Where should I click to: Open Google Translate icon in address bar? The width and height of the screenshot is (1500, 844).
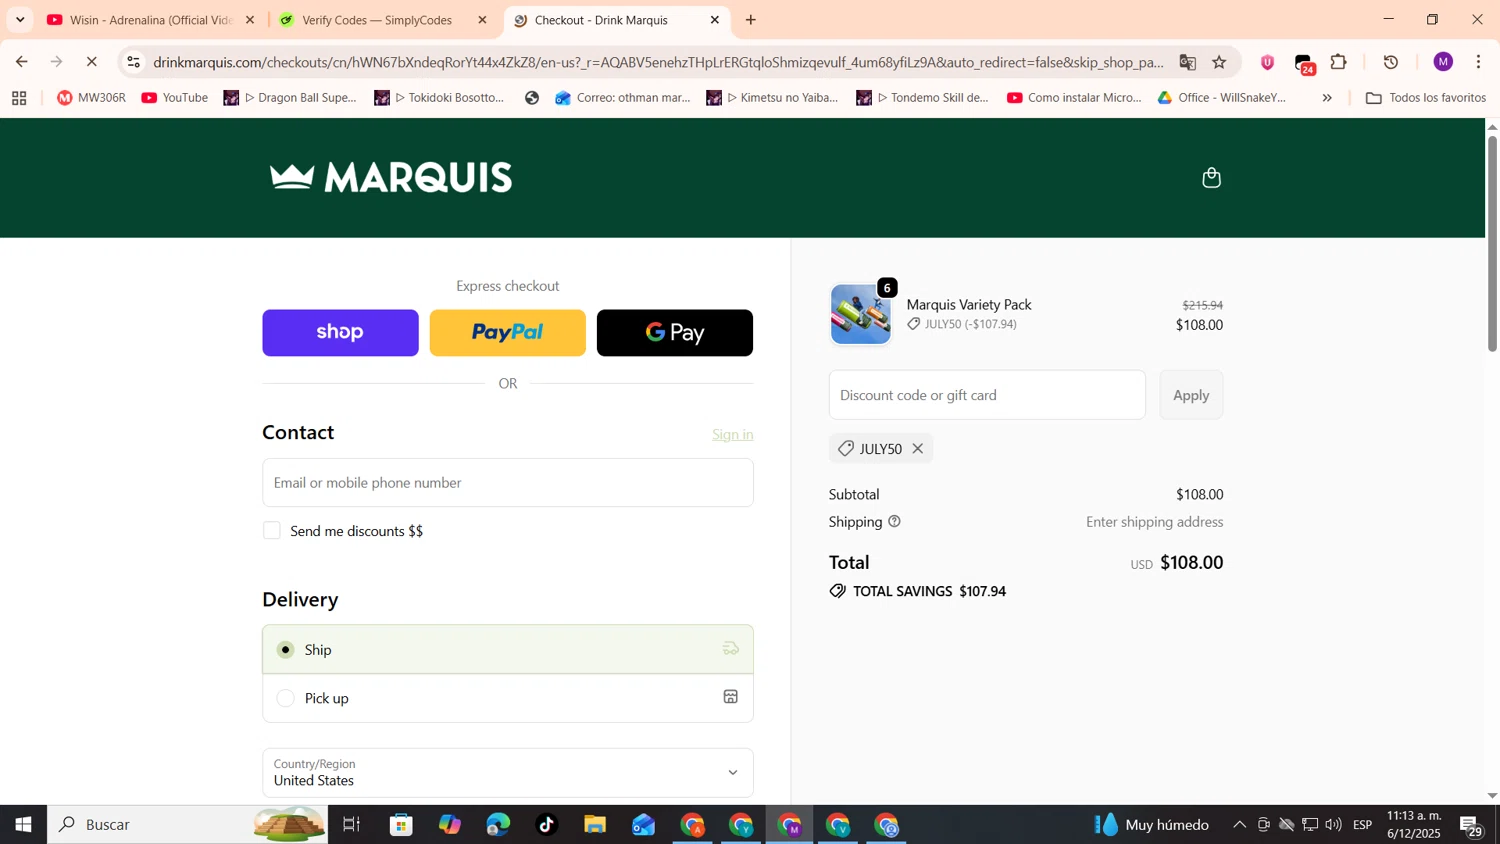(1187, 62)
